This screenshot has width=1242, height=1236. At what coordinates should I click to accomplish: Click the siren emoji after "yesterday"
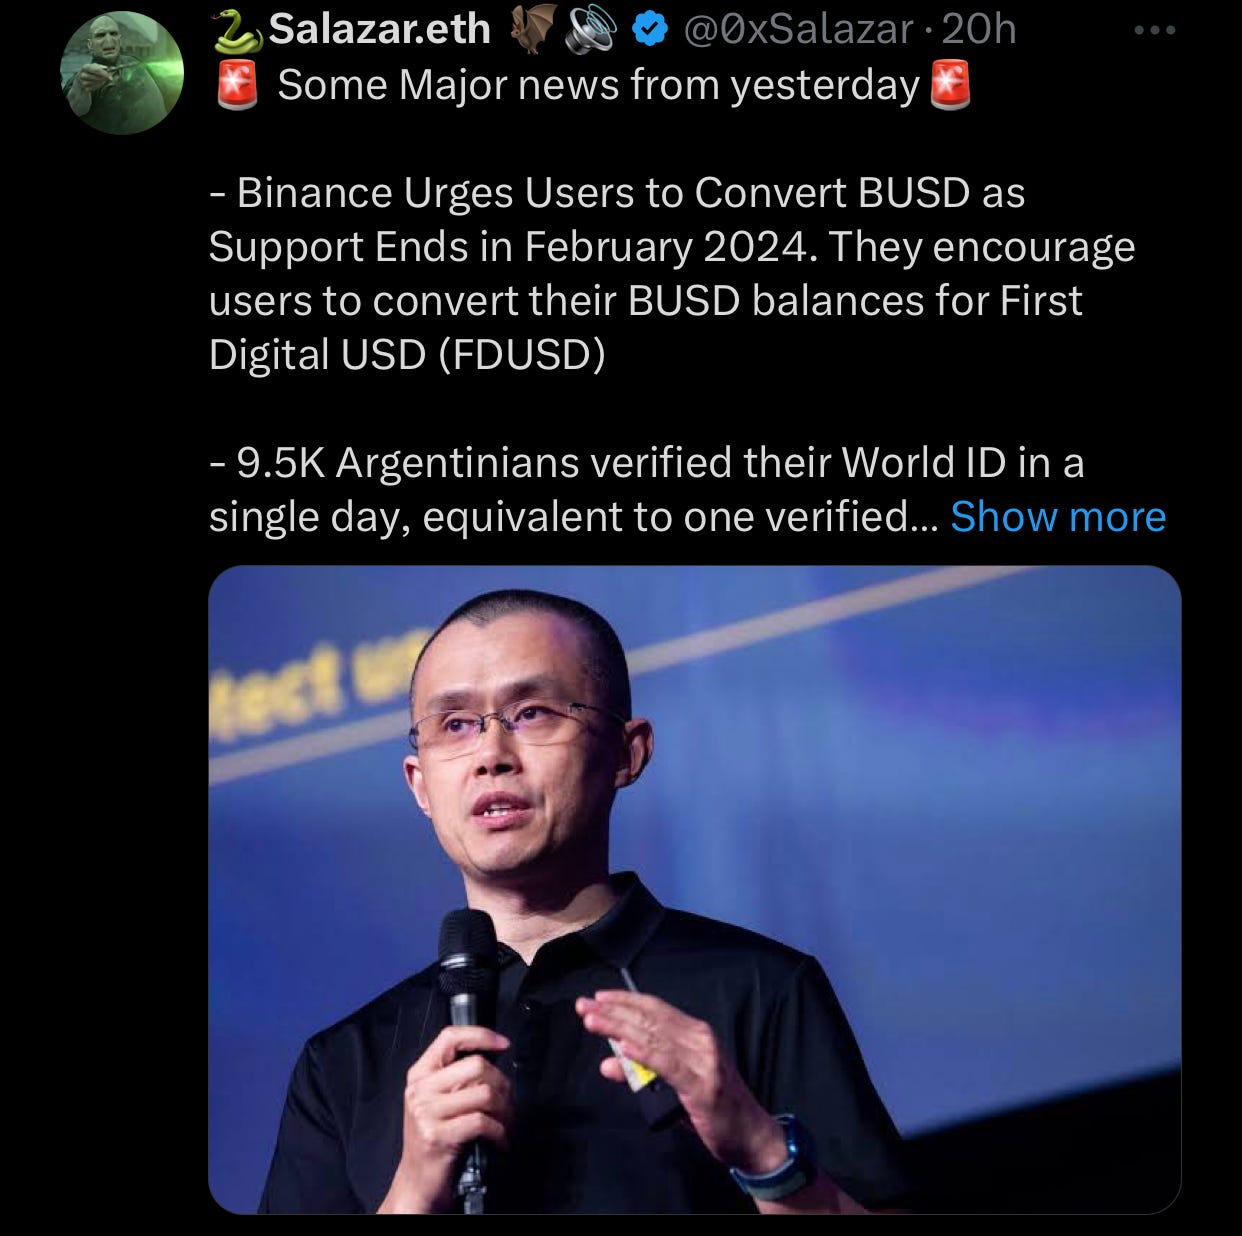tap(950, 86)
